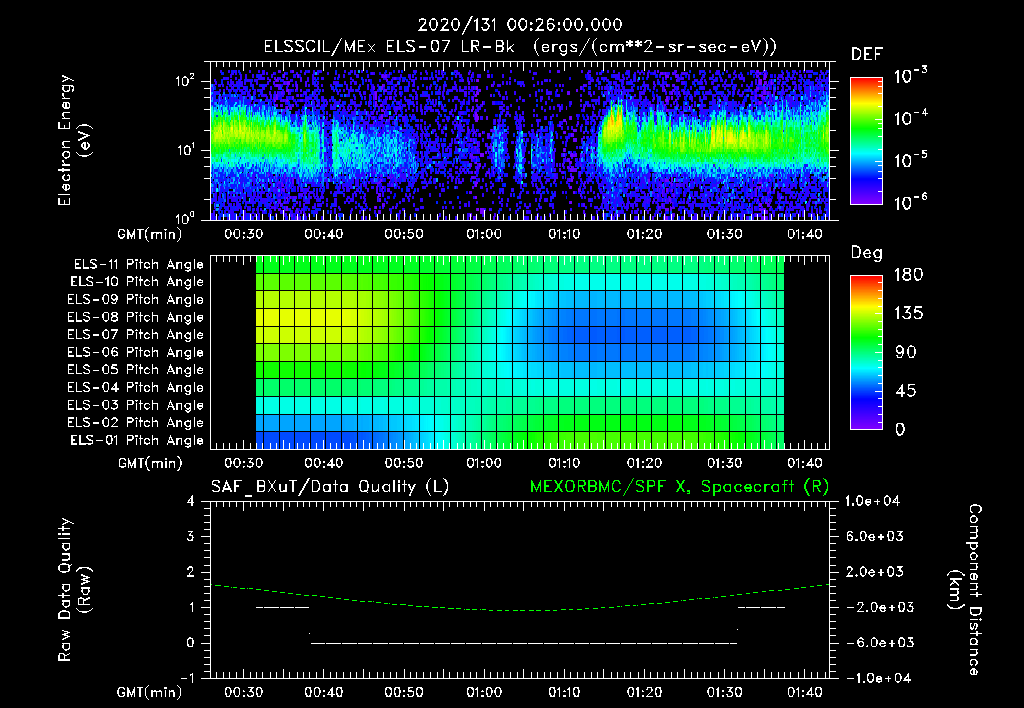Click the ELS-04 Pitch Angle row label

pos(135,387)
